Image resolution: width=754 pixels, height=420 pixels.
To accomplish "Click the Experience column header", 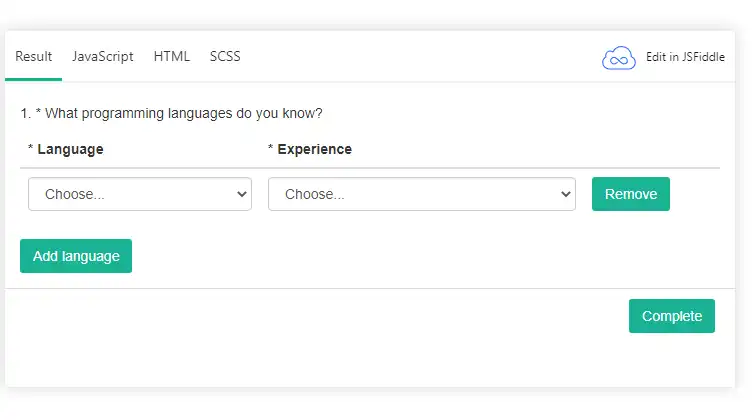I will (x=314, y=149).
